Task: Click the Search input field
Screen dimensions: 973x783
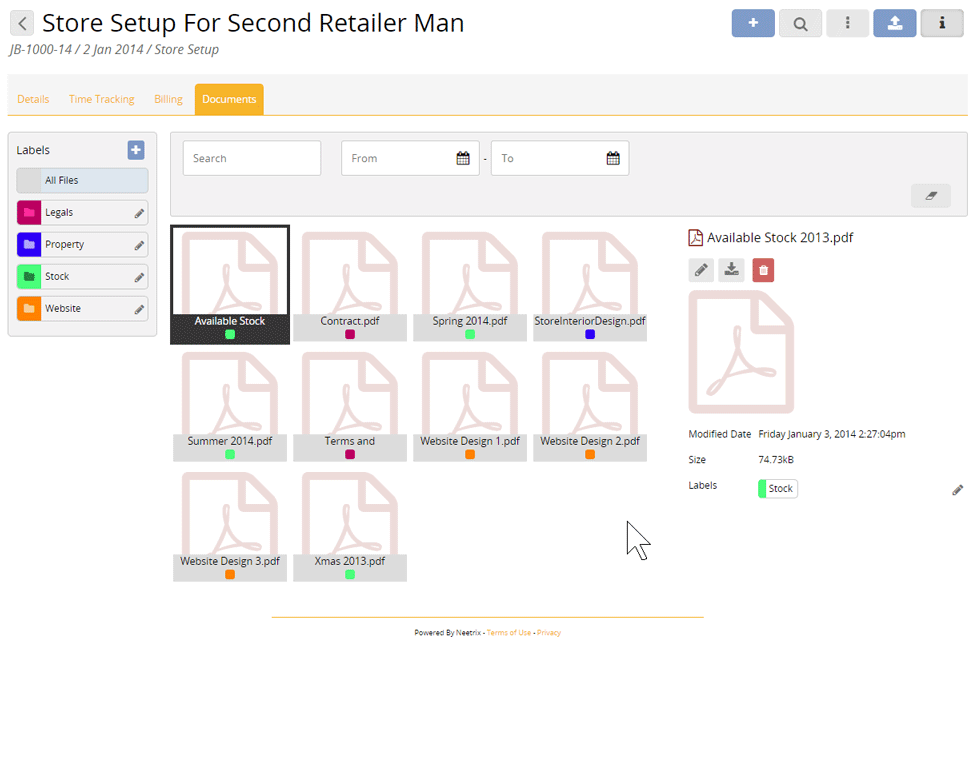Action: [x=252, y=158]
